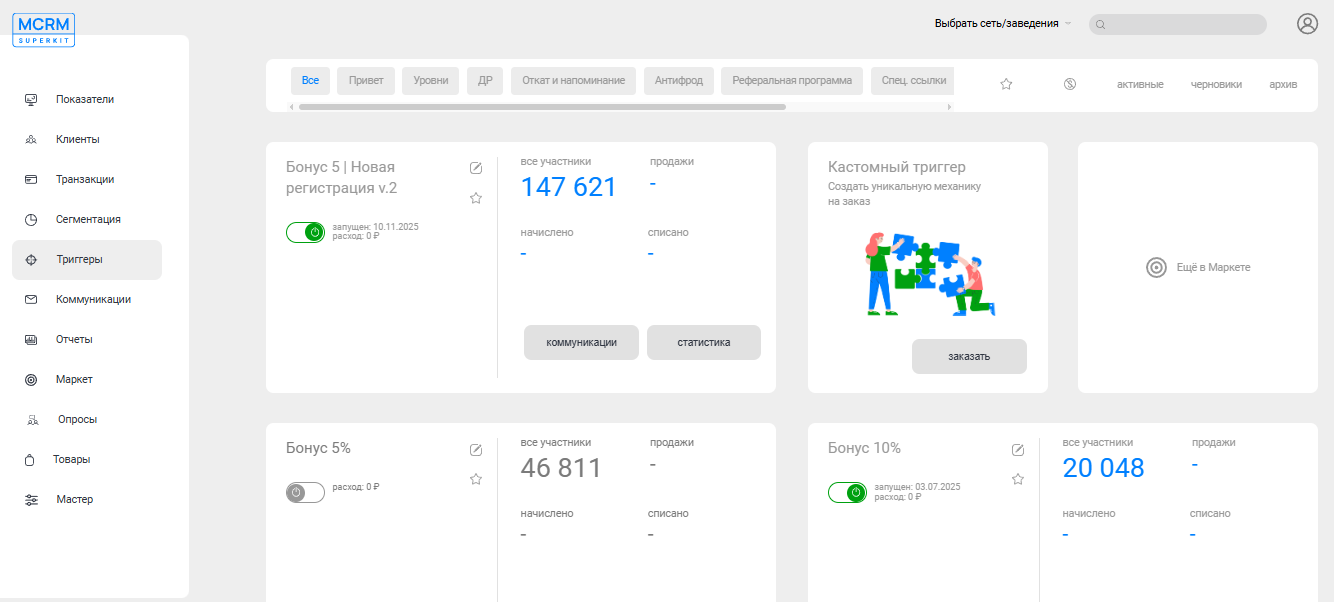The width and height of the screenshot is (1334, 602).
Task: Add Бонус 10% trigger to favorites
Action: click(x=1018, y=479)
